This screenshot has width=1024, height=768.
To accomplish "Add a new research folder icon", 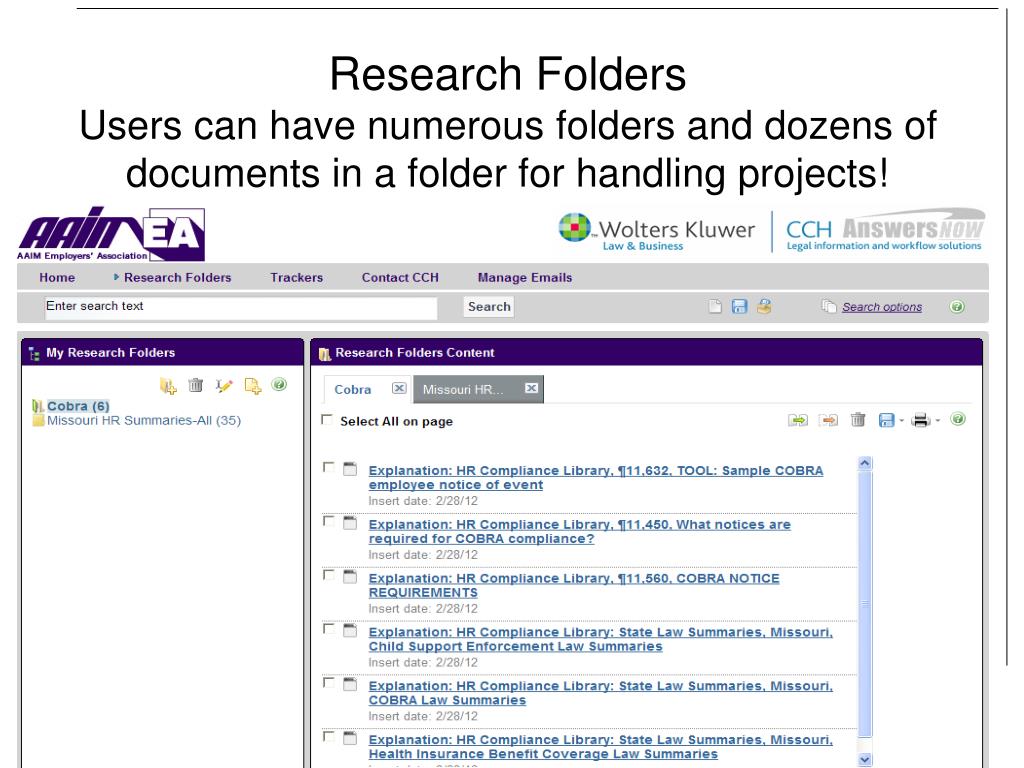I will tap(168, 386).
